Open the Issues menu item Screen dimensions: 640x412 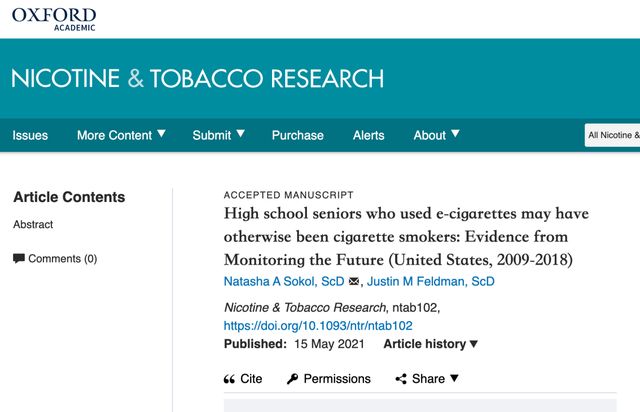coord(30,135)
